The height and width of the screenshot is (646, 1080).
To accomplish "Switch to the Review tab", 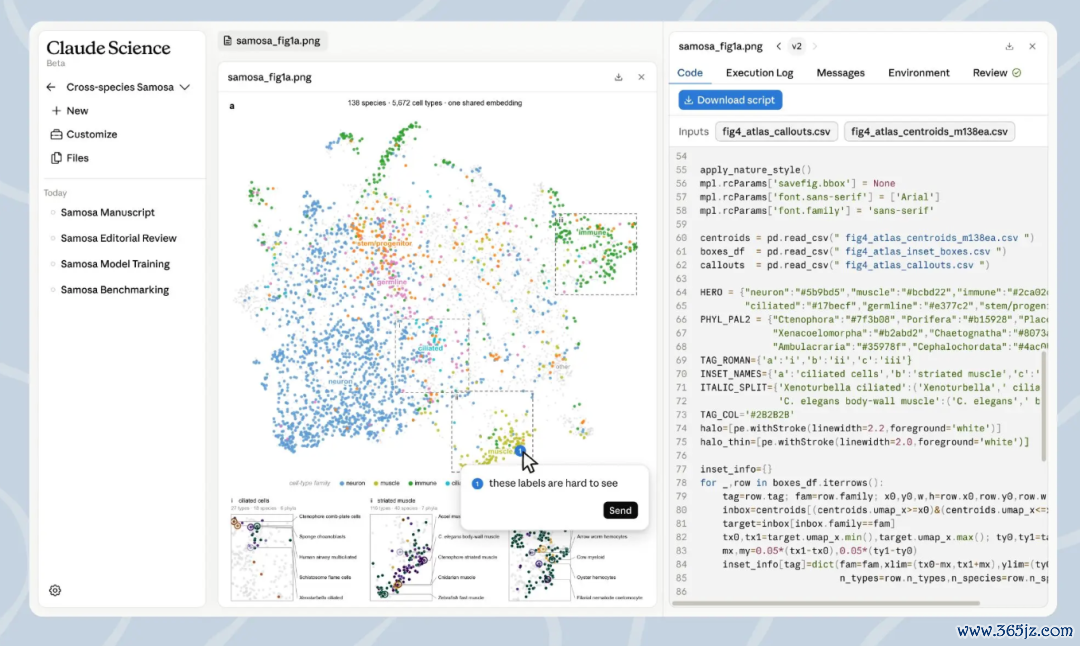I will (x=997, y=72).
